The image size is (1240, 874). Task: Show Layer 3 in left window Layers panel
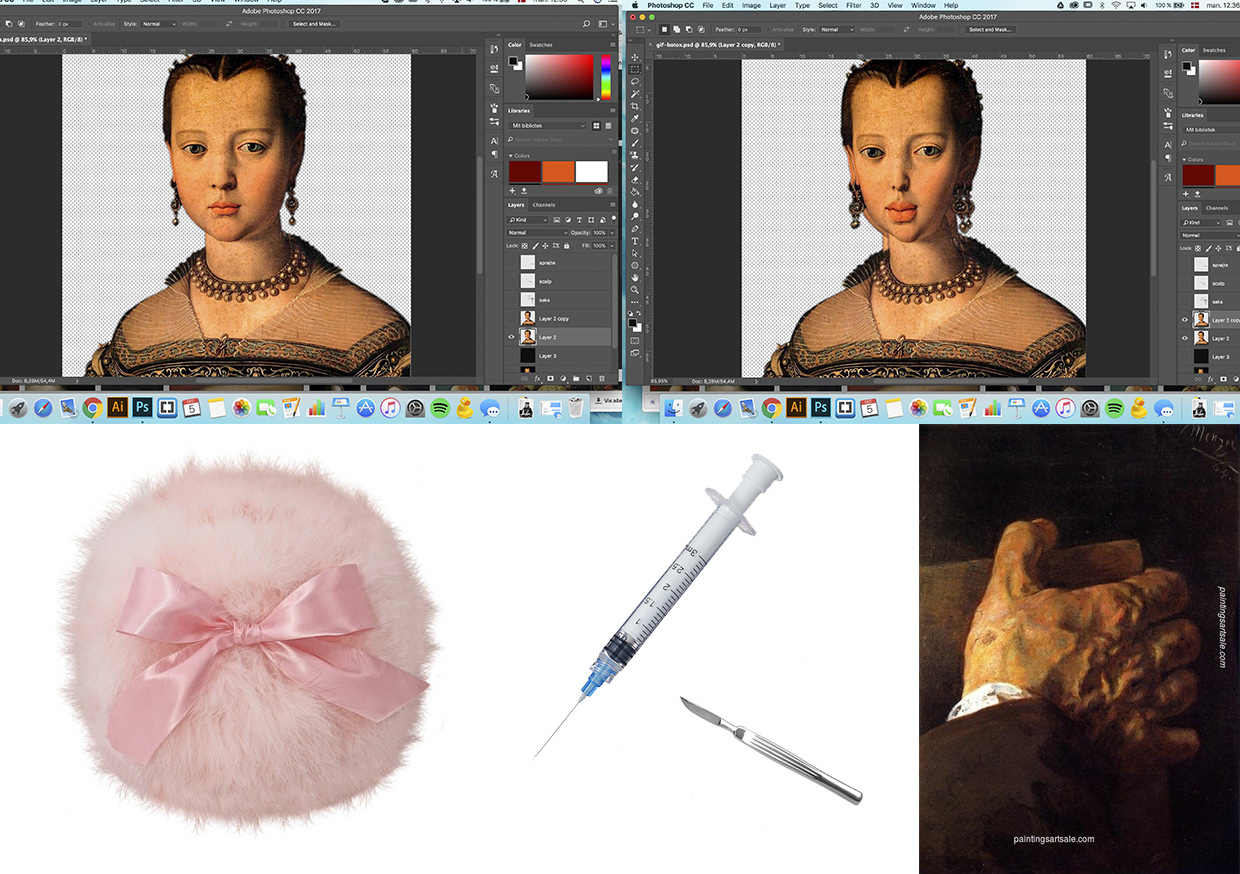pyautogui.click(x=511, y=356)
